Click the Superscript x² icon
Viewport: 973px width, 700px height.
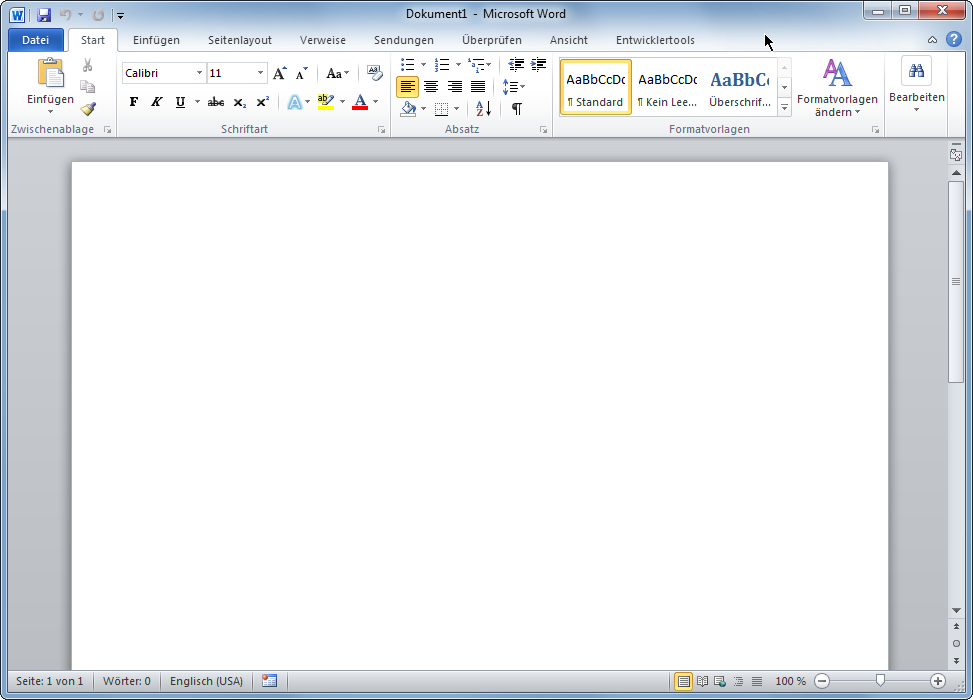coord(262,102)
